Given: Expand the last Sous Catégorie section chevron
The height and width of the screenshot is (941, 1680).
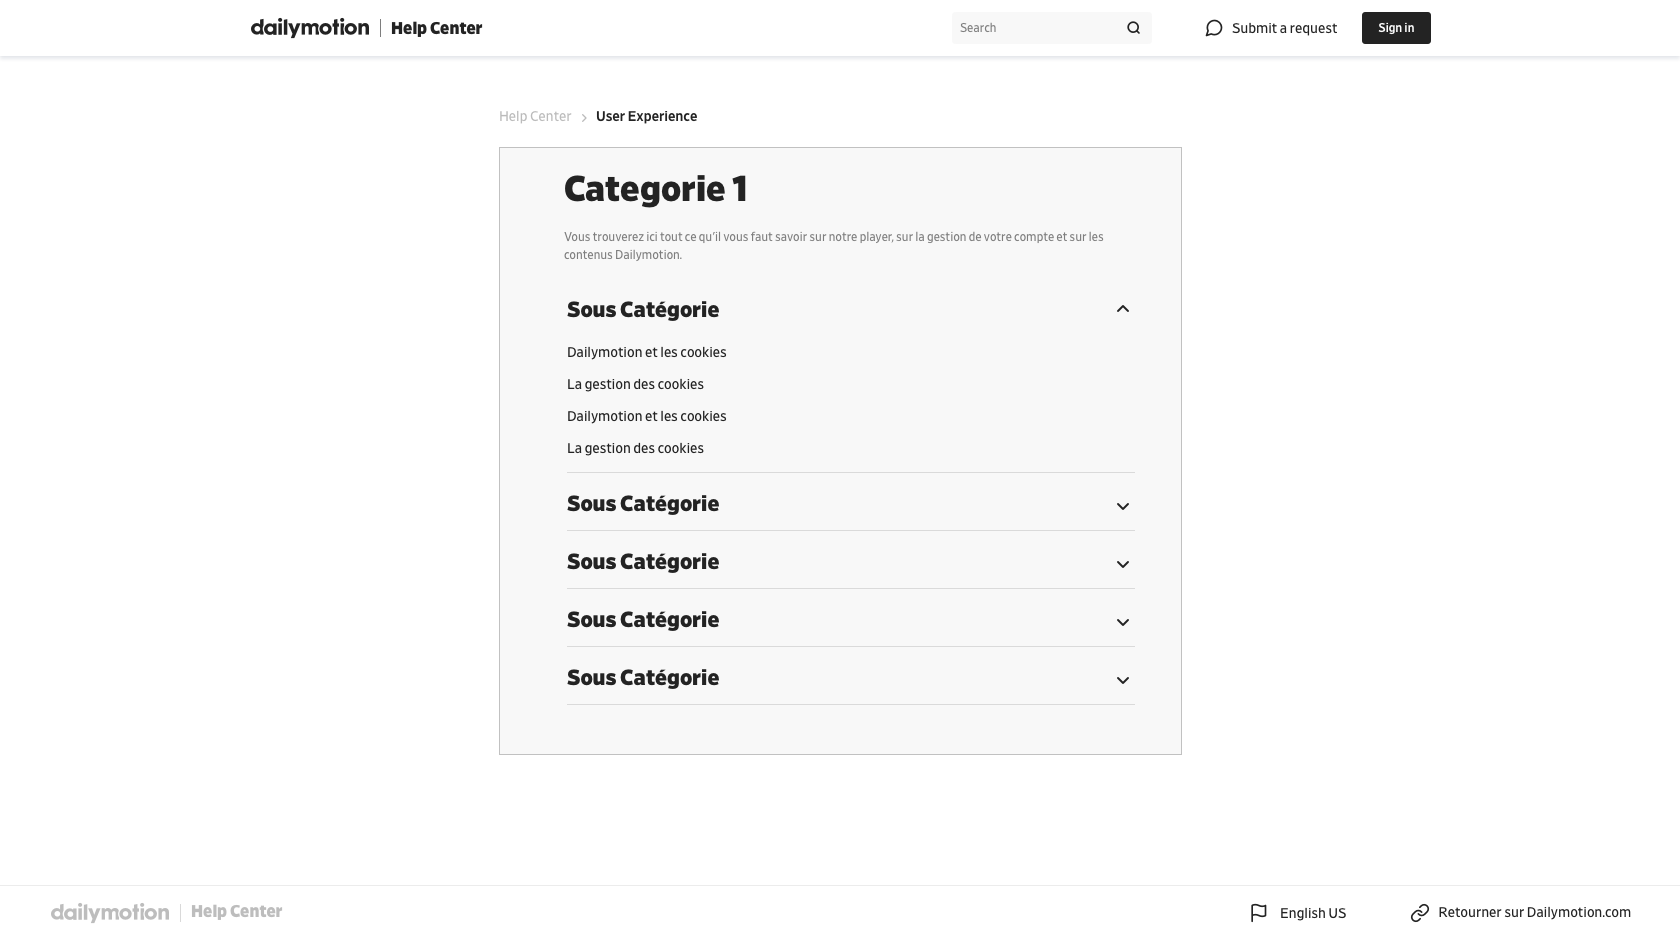Looking at the screenshot, I should point(1123,680).
